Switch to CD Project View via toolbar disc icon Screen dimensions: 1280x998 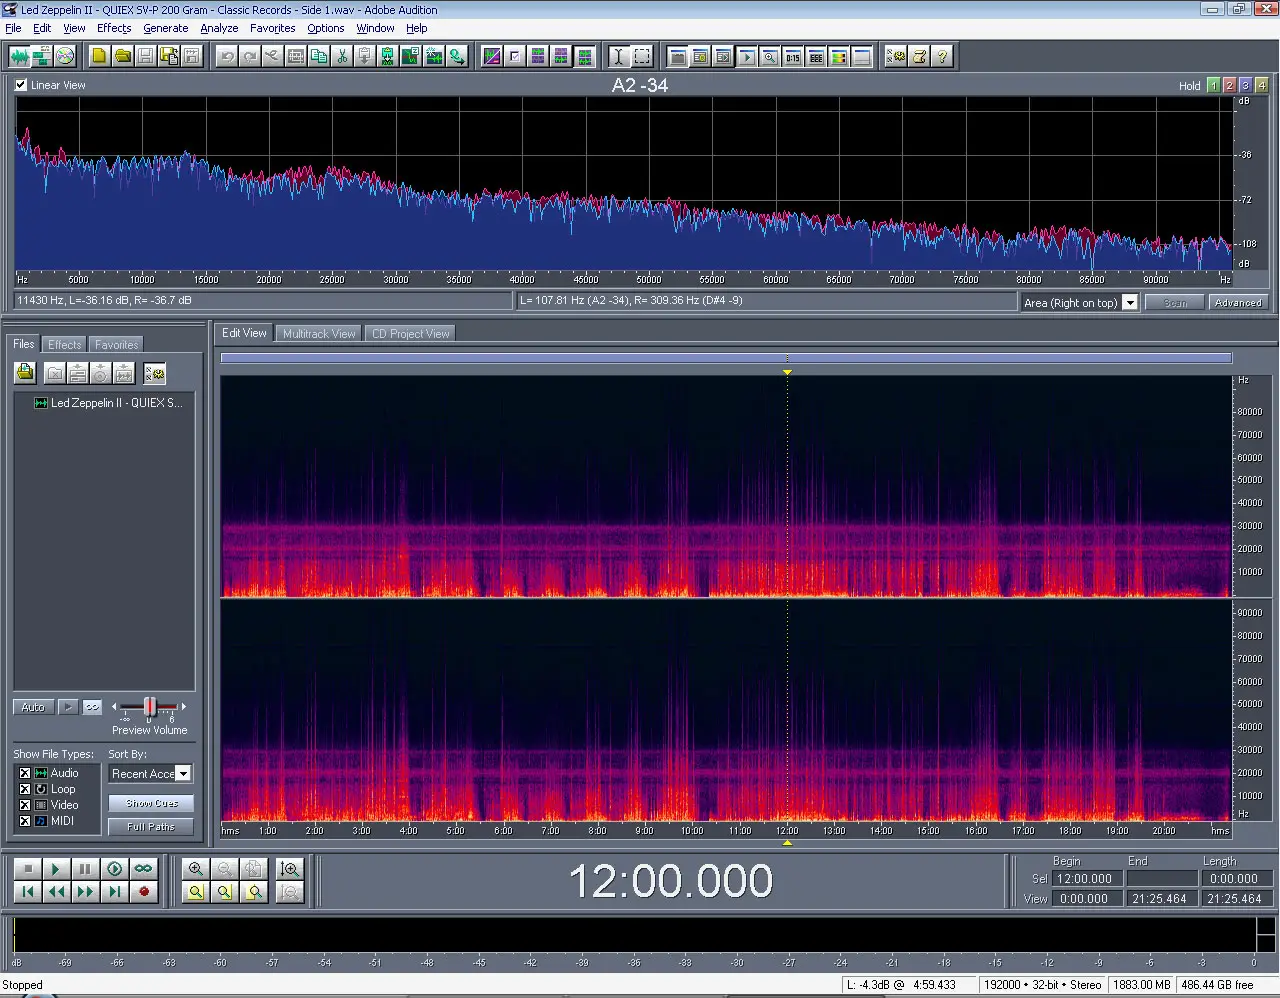[x=65, y=56]
